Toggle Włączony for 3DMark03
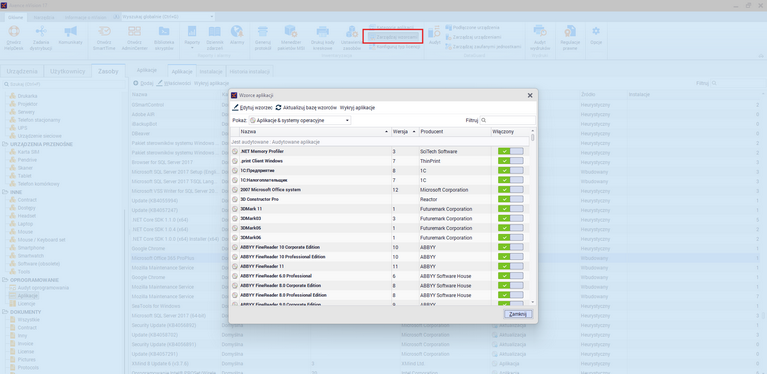The height and width of the screenshot is (374, 767). click(x=511, y=219)
